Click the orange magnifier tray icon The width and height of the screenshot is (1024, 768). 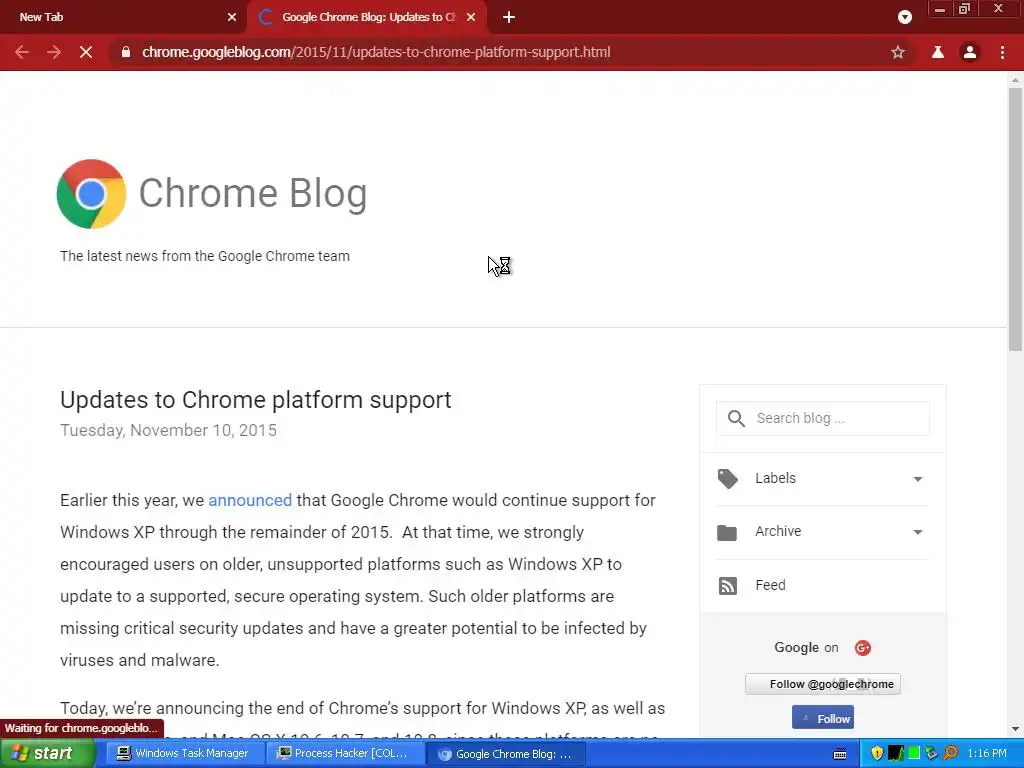coord(950,754)
